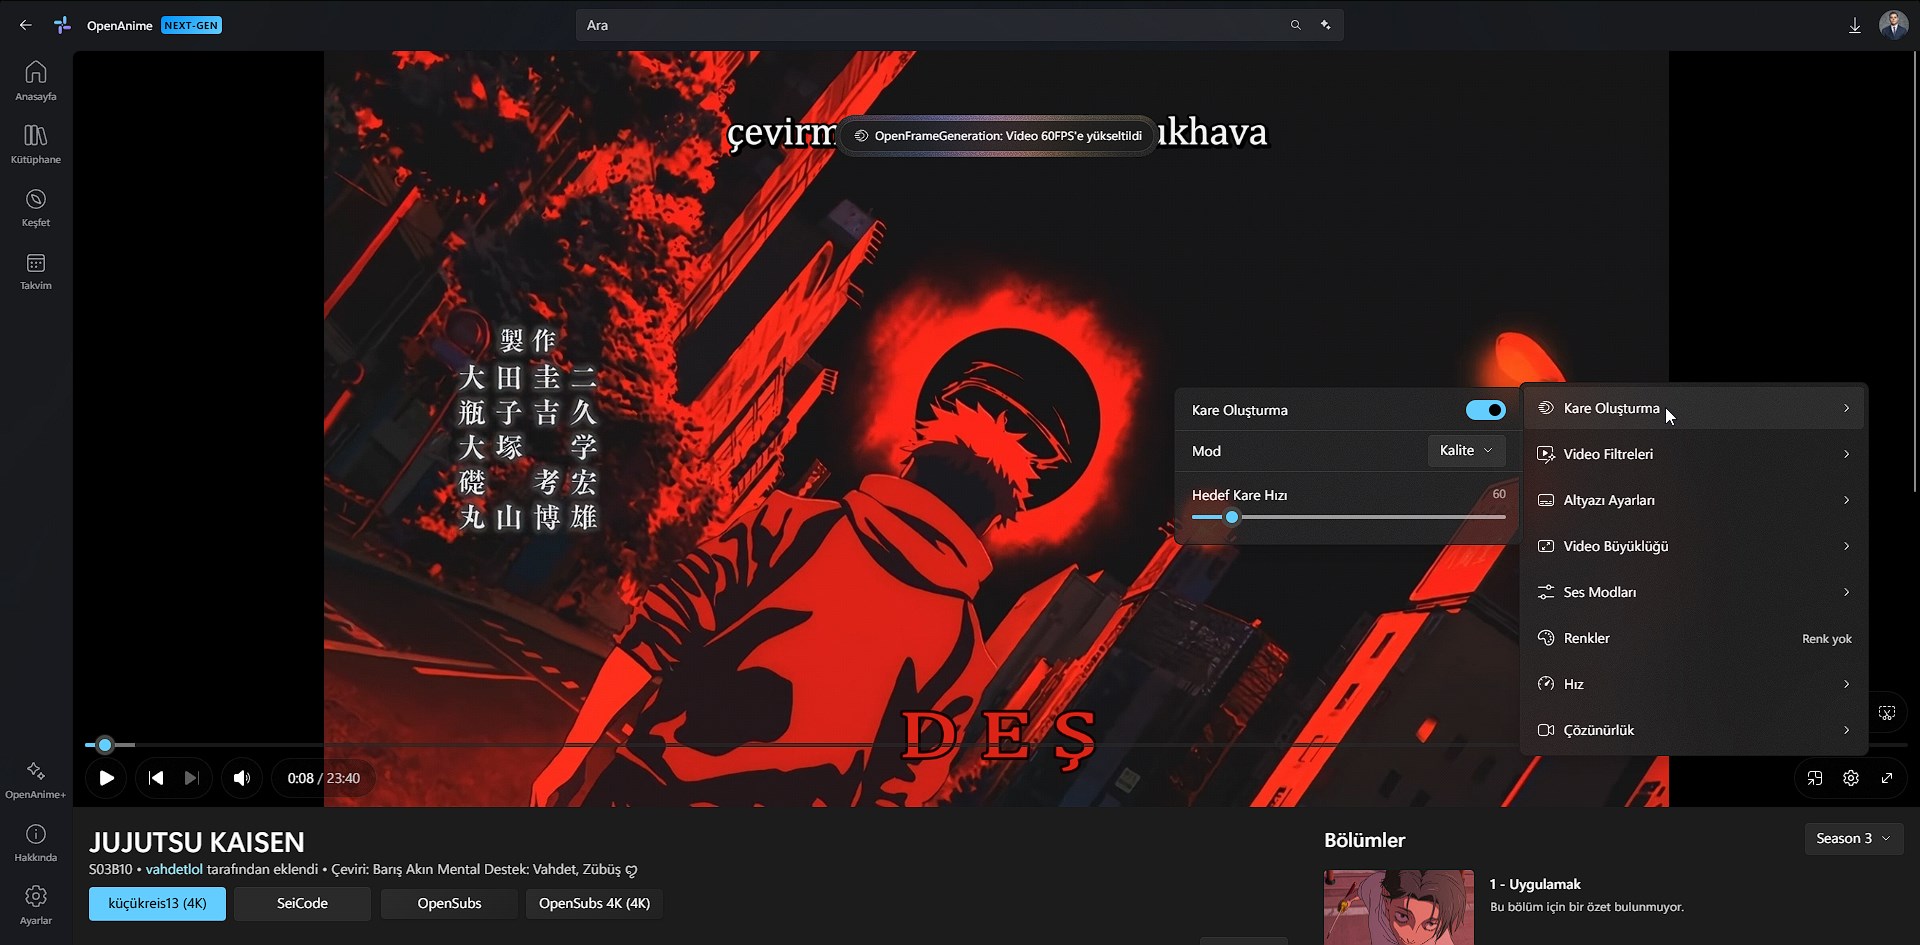Turn off the Kare Oluşturma switch
Image resolution: width=1920 pixels, height=945 pixels.
(x=1485, y=410)
